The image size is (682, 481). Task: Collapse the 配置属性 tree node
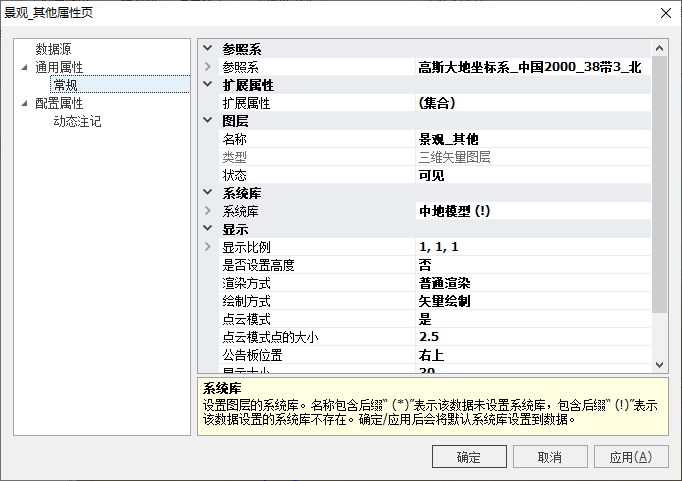(x=25, y=103)
